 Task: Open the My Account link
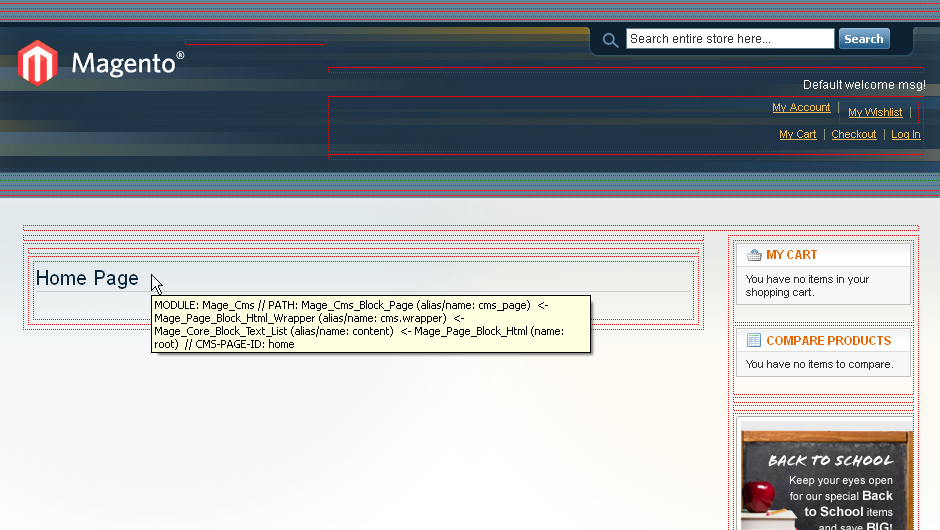(x=801, y=108)
